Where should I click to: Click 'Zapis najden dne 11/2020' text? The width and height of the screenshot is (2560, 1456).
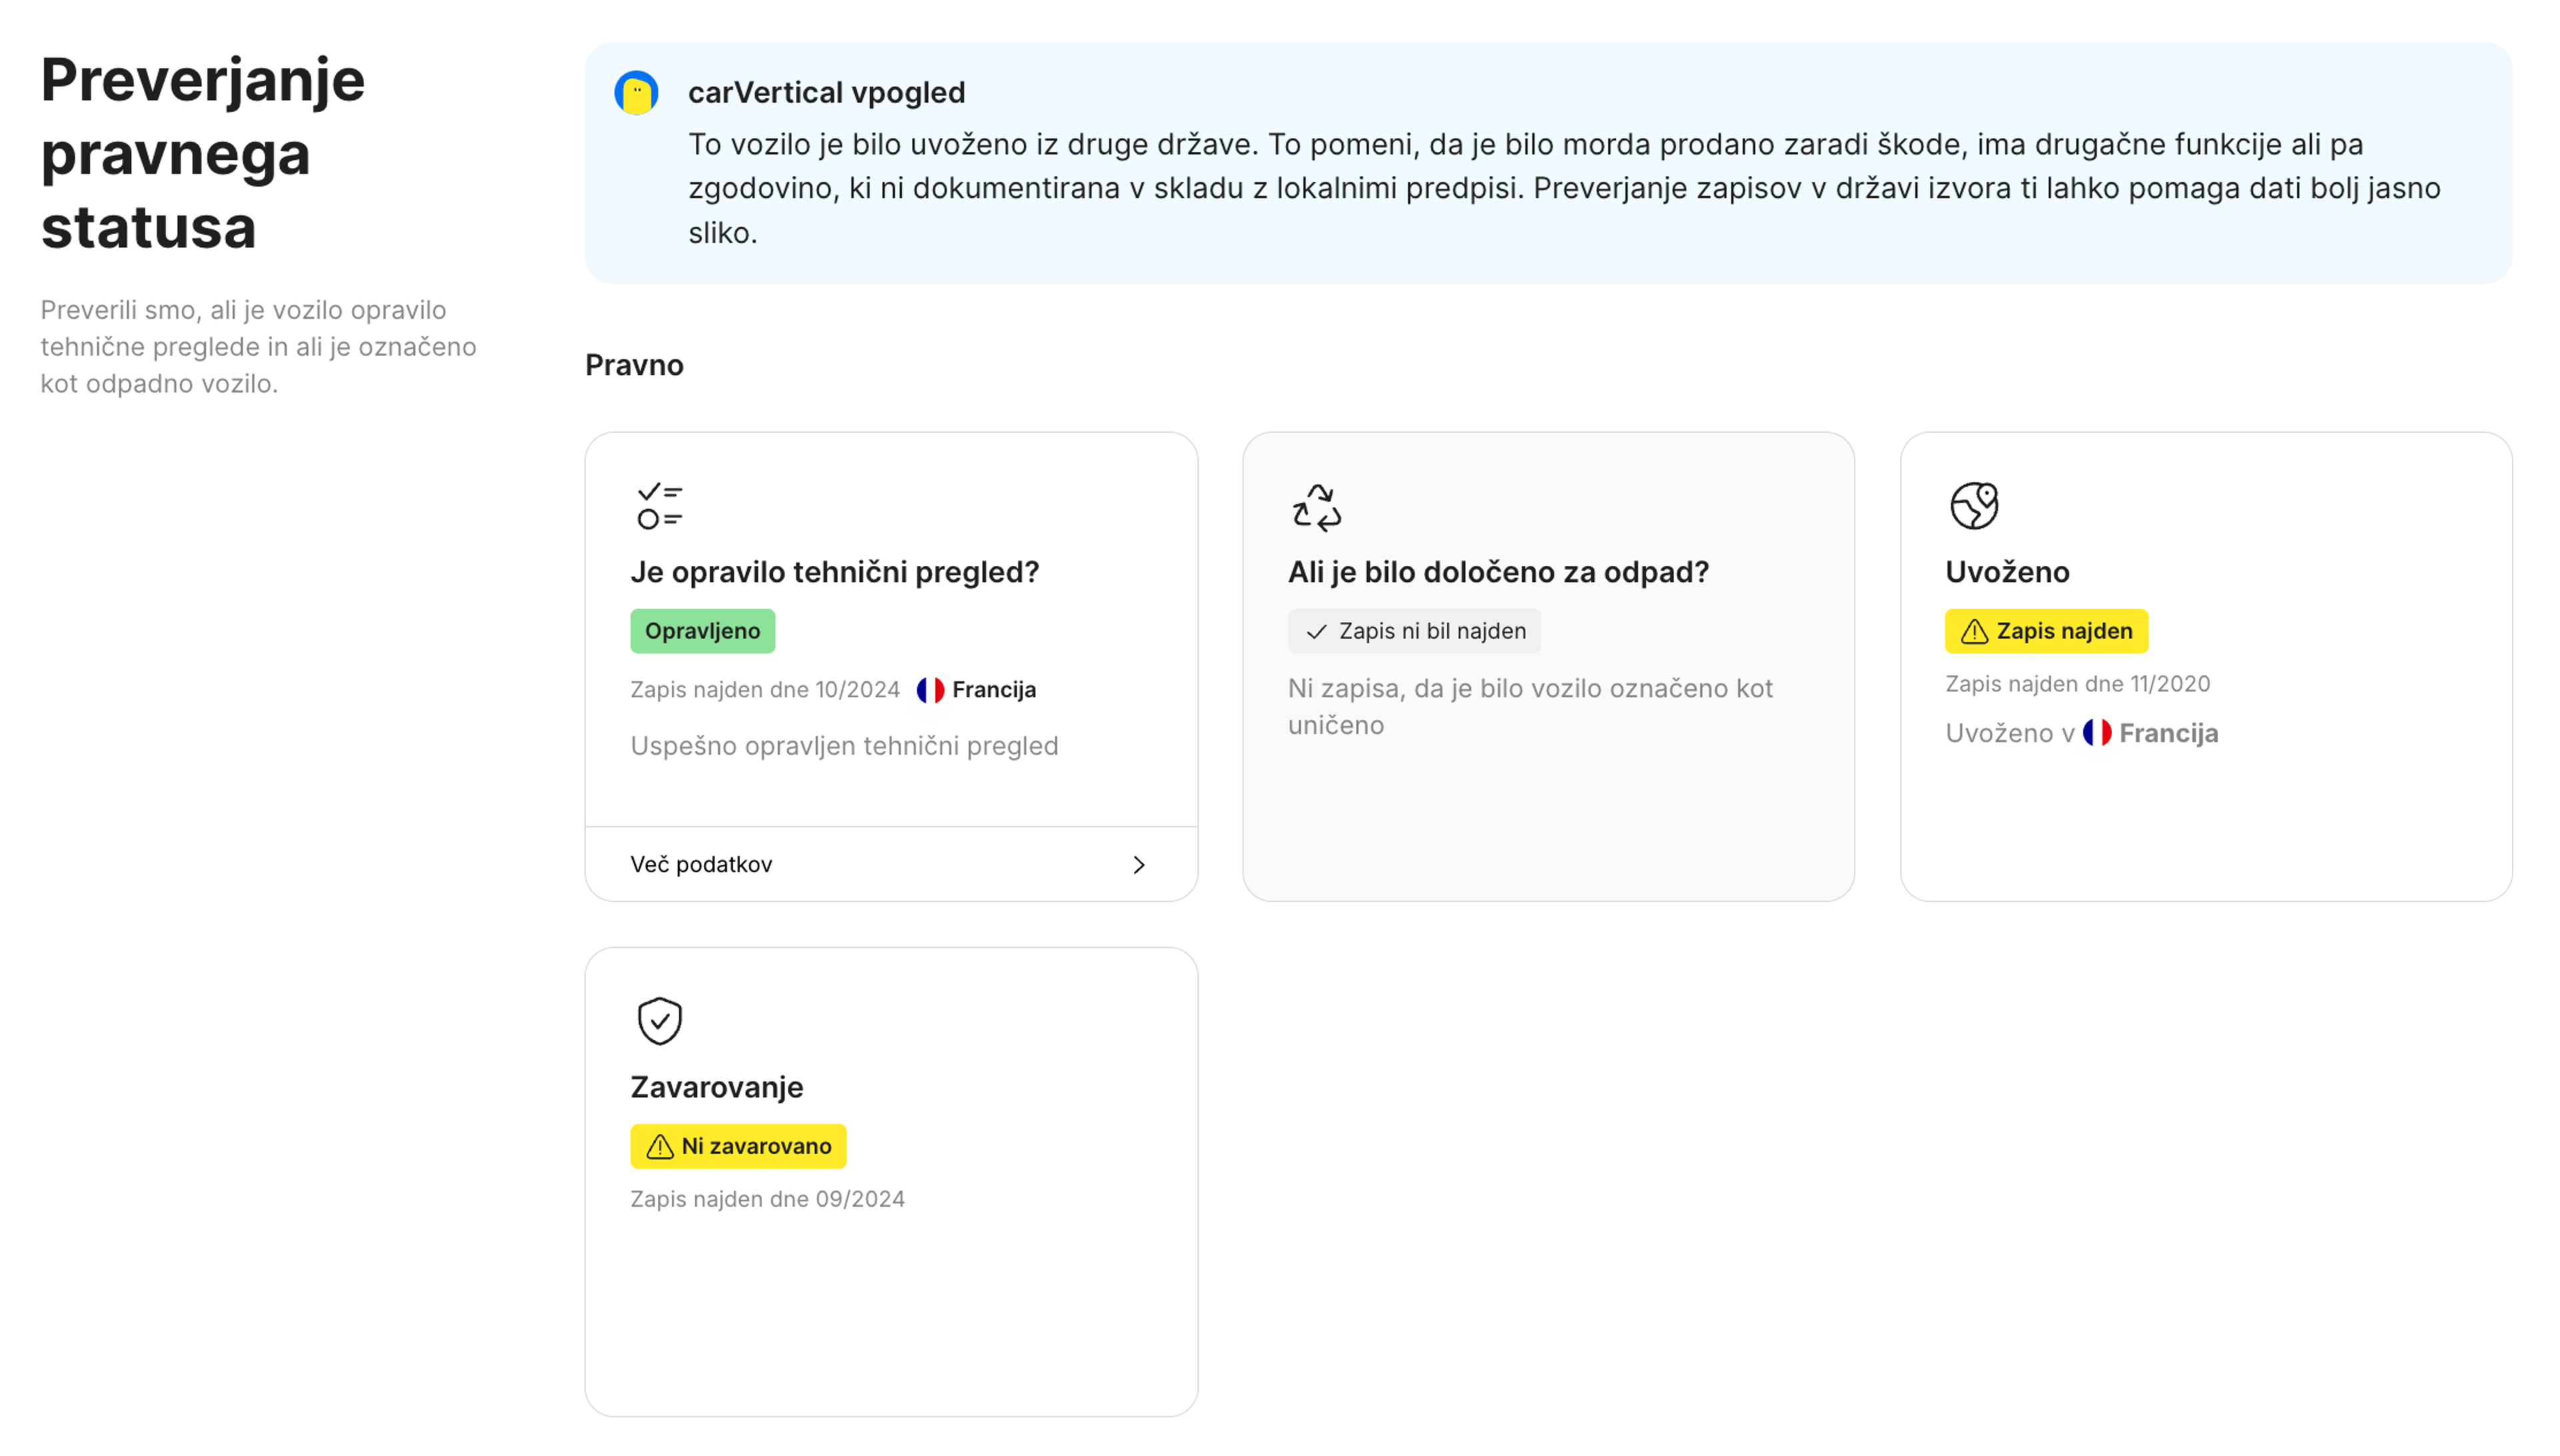(x=2077, y=684)
